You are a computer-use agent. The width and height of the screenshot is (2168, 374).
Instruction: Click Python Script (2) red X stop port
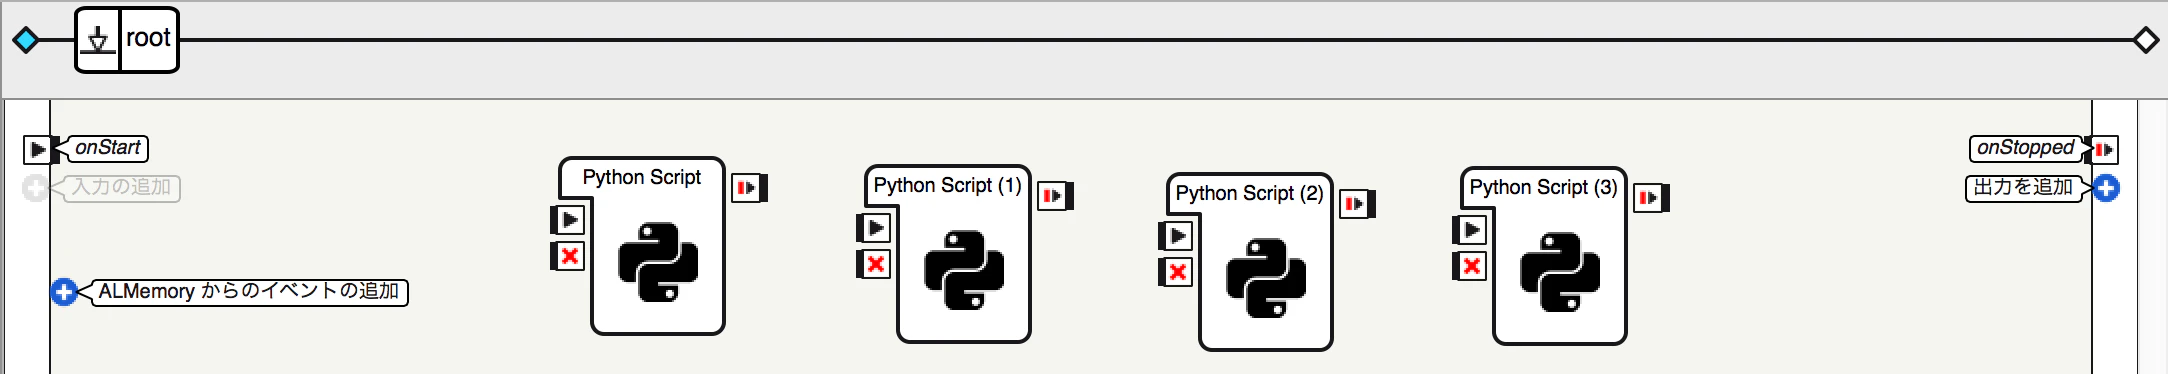tap(1176, 272)
